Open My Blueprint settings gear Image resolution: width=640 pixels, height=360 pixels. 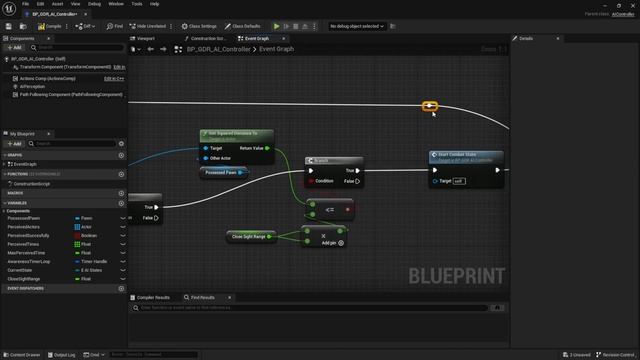tap(121, 144)
